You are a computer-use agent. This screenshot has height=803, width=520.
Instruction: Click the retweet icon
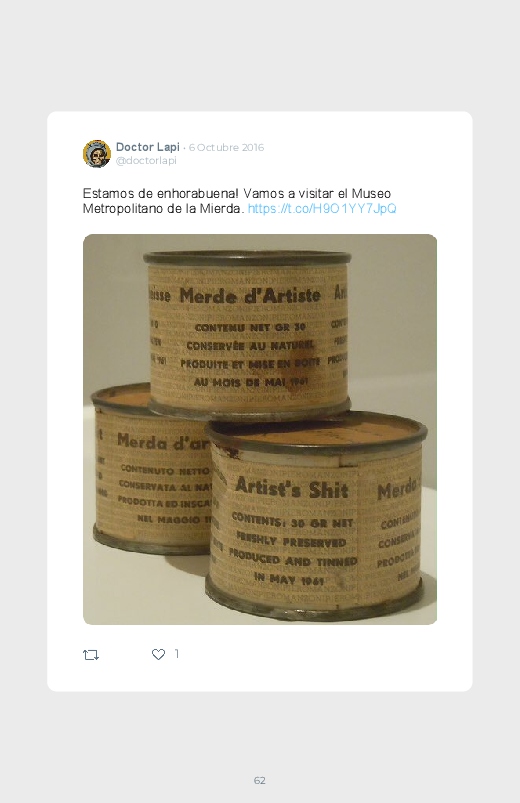(91, 654)
